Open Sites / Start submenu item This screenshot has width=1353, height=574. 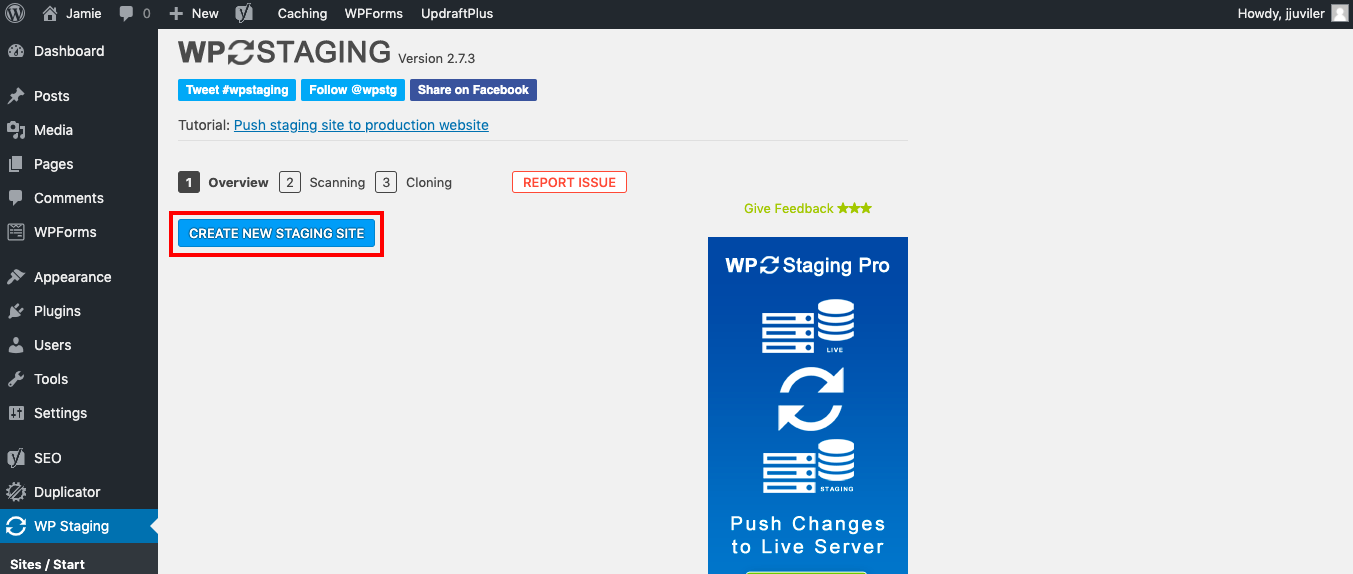[47, 564]
